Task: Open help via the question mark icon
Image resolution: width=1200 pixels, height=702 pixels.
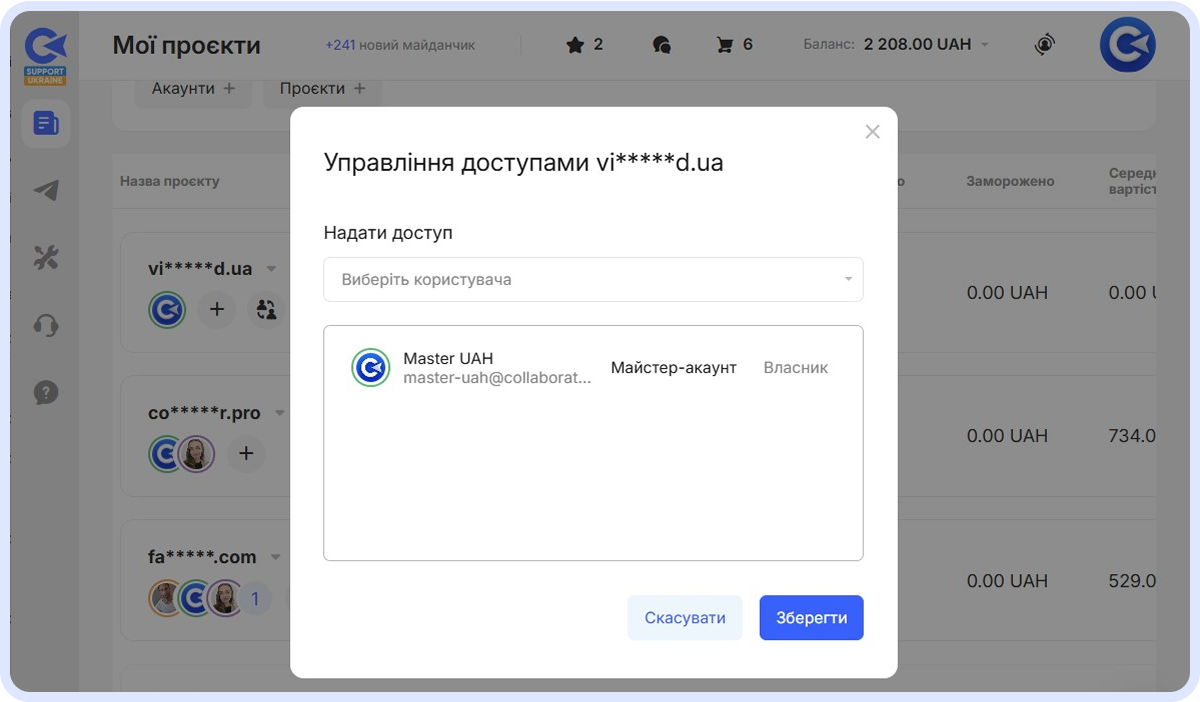Action: (x=45, y=392)
